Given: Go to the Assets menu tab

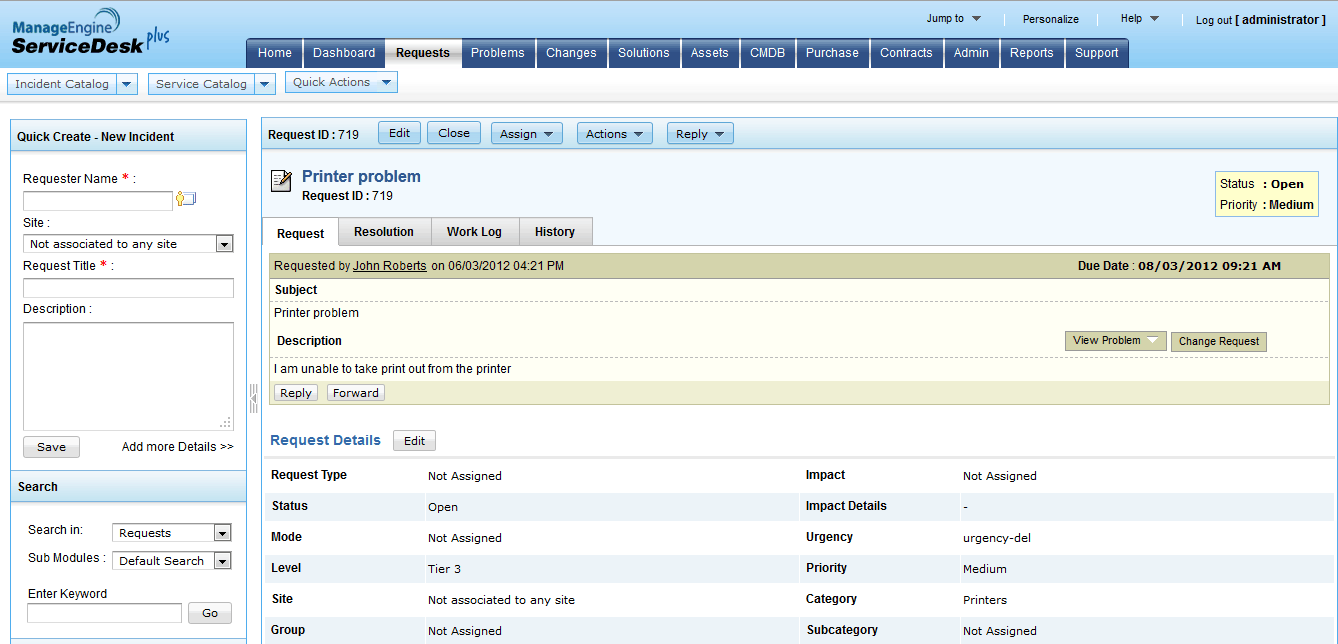Looking at the screenshot, I should click(x=709, y=53).
